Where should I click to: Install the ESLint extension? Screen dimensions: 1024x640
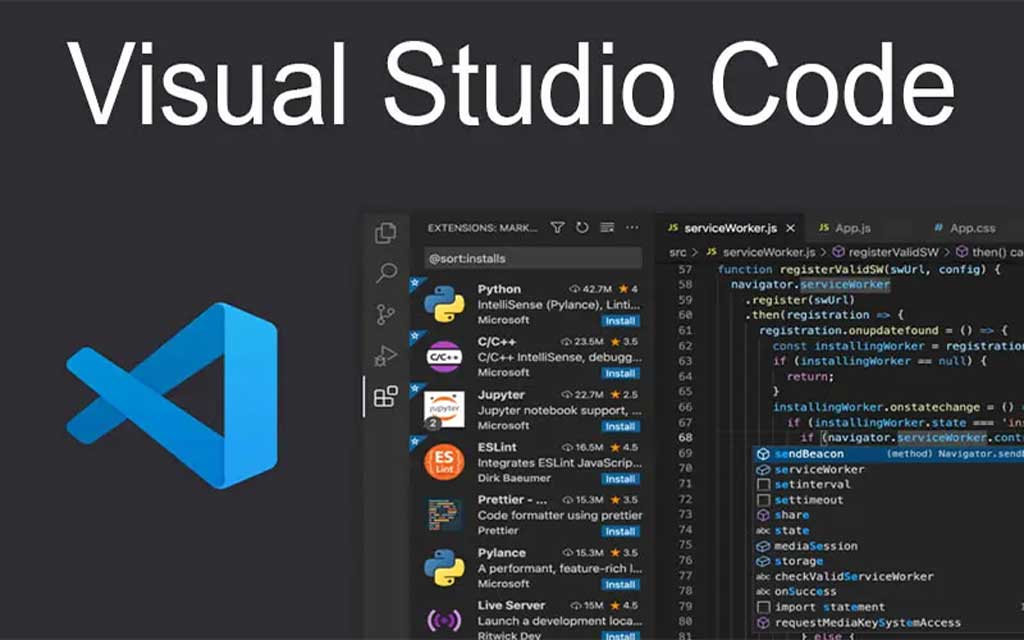(620, 479)
